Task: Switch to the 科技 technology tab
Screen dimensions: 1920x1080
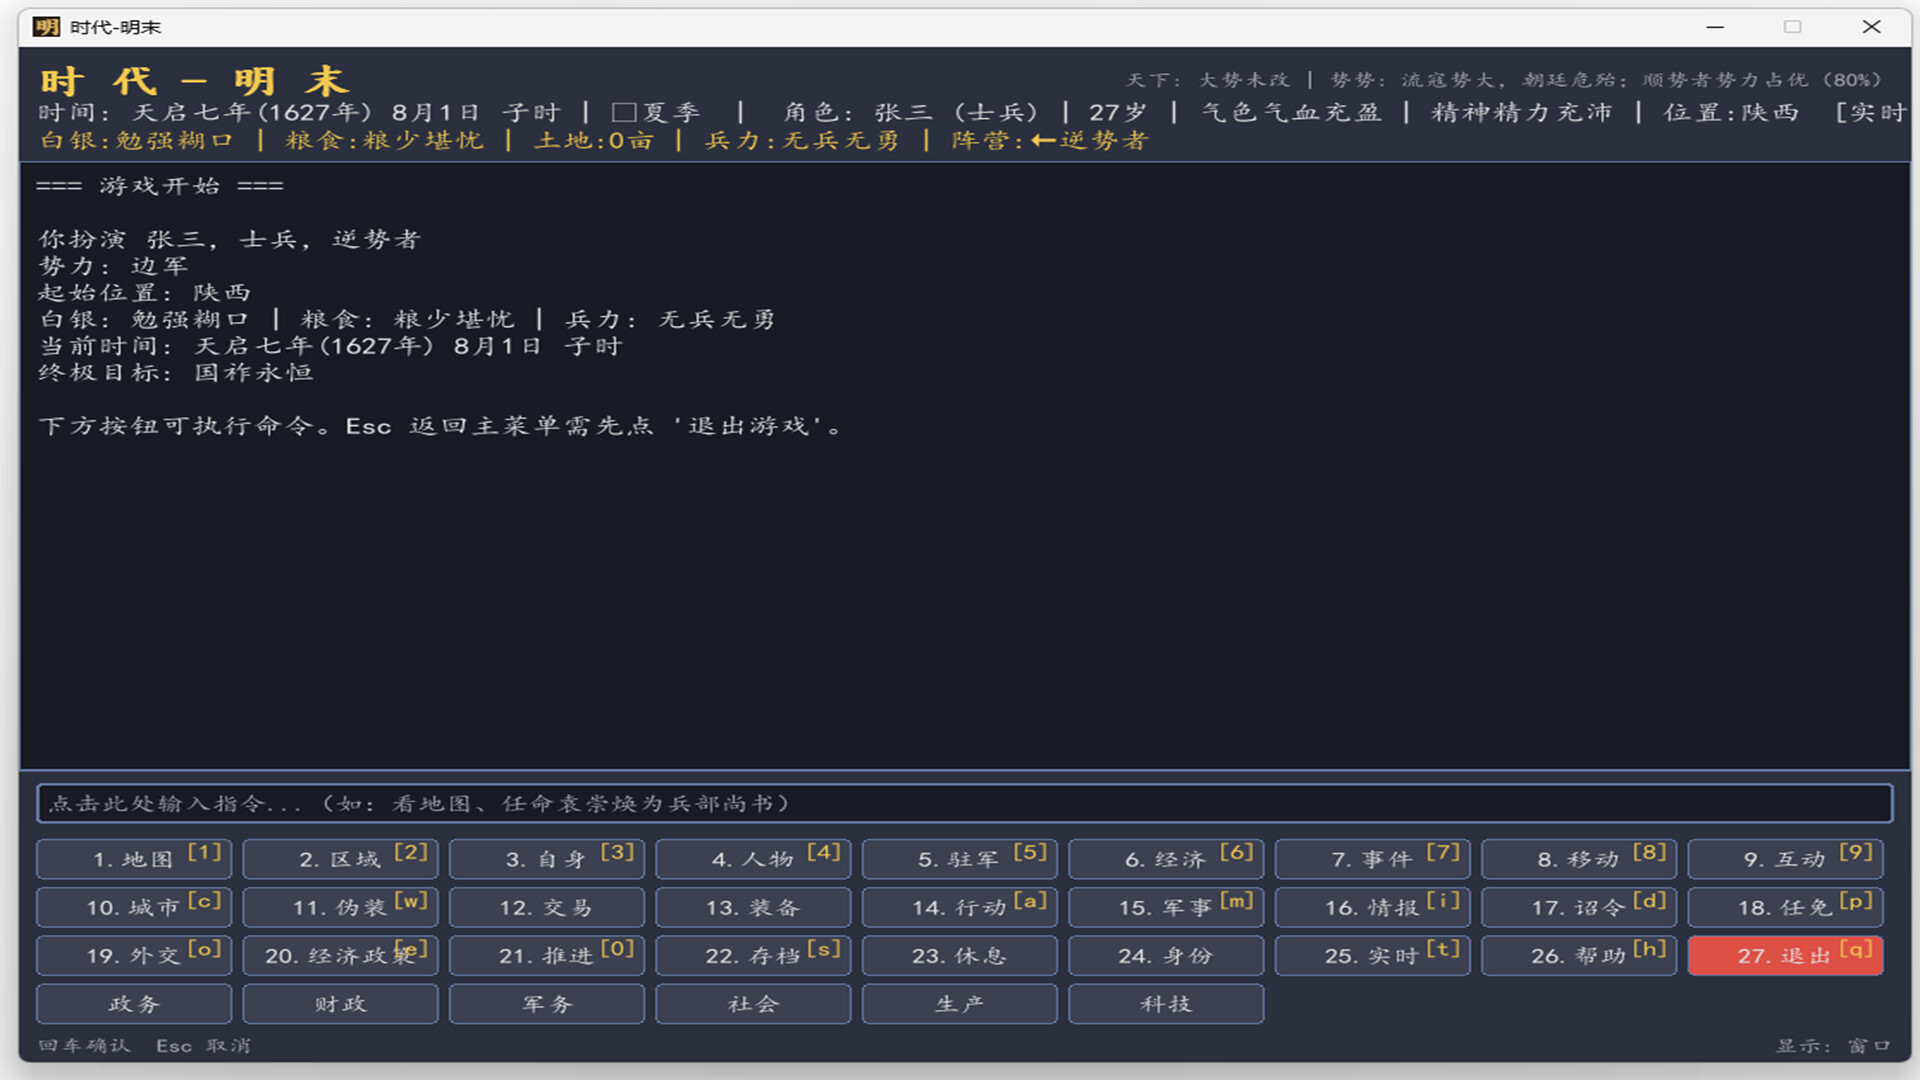Action: (1166, 1003)
